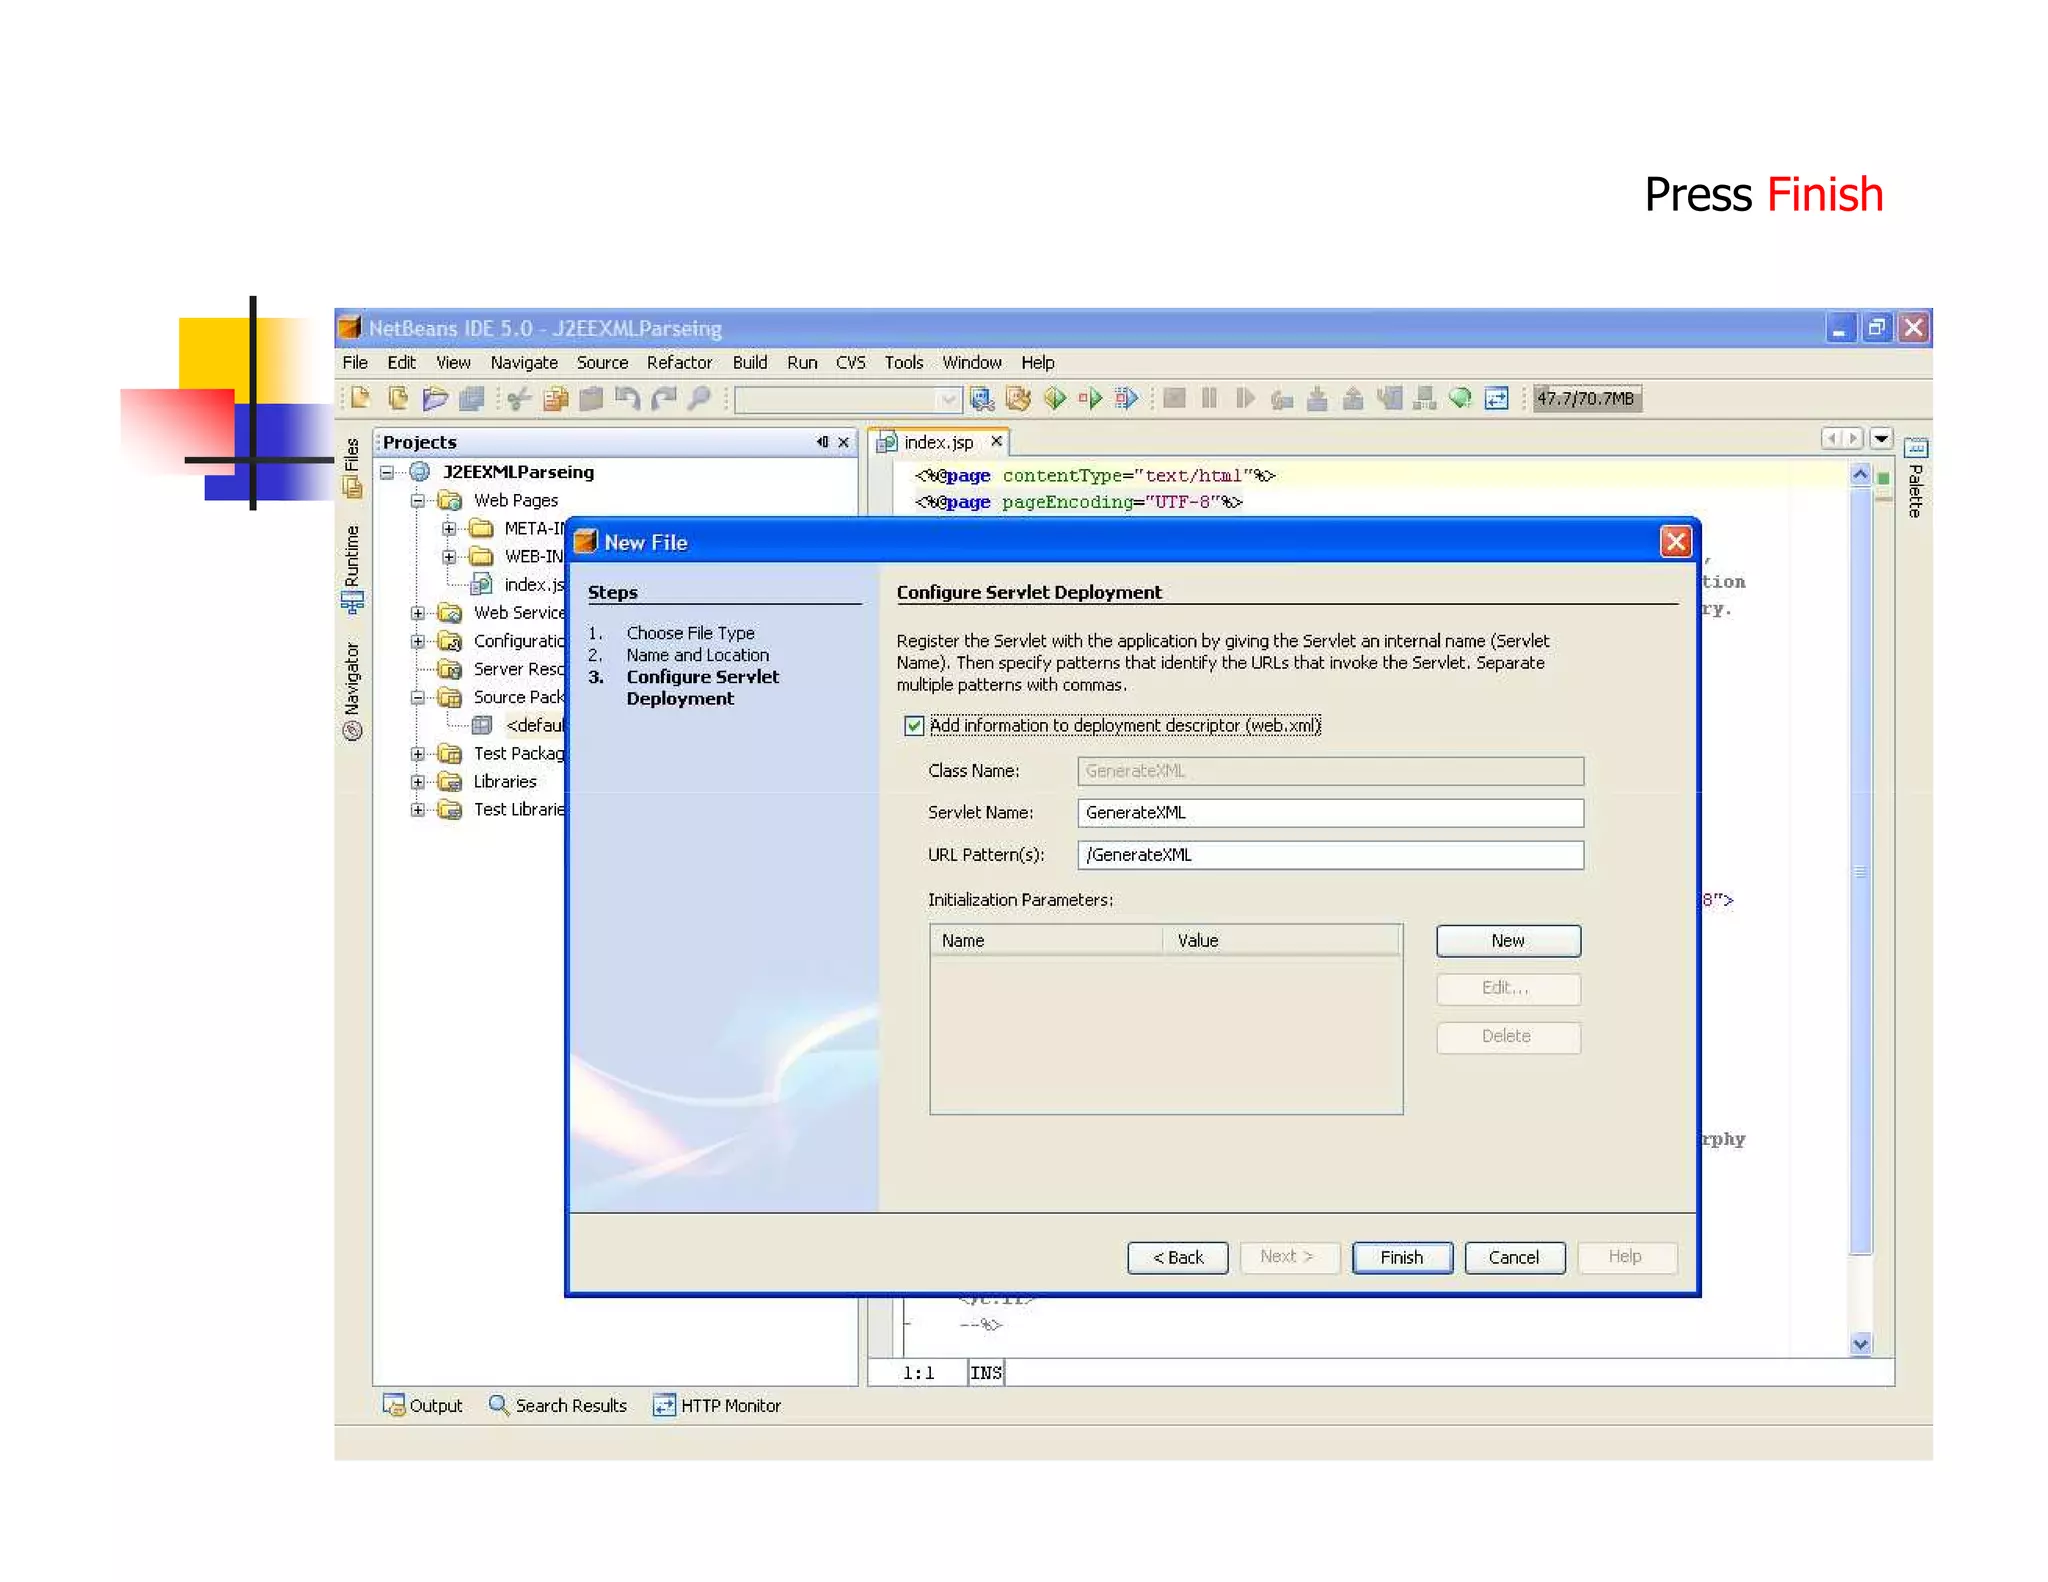Click the memory usage meter 47.7/70.7MB
This screenshot has width=2048, height=1582.
click(1586, 398)
